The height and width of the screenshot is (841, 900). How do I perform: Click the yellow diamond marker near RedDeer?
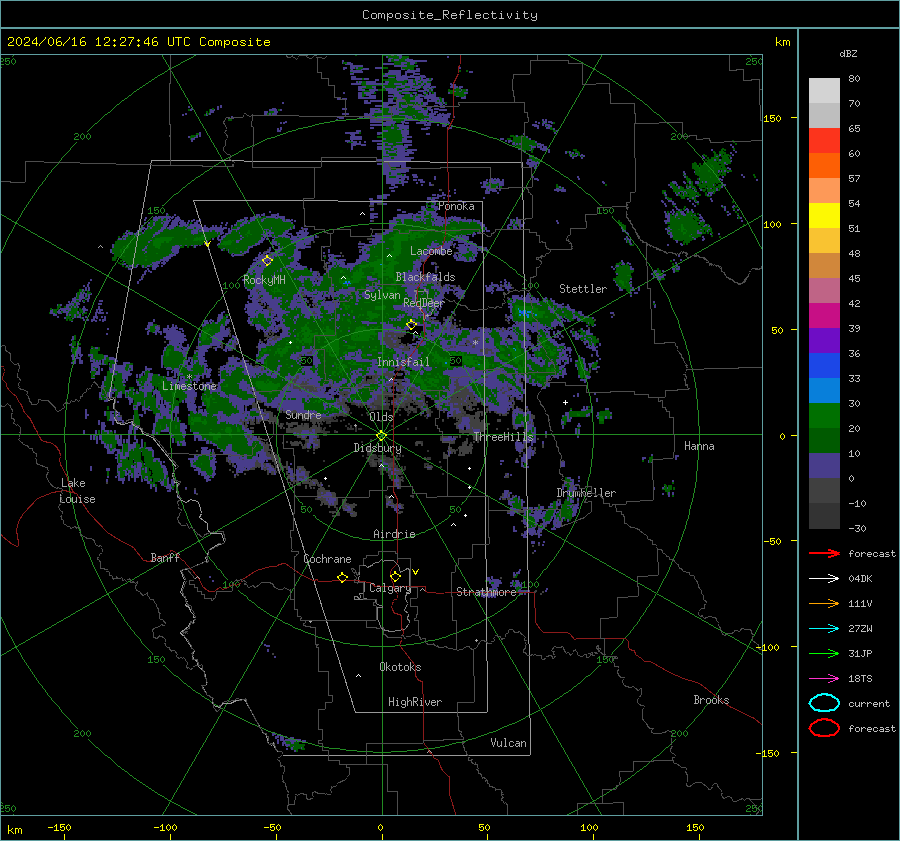(x=412, y=325)
